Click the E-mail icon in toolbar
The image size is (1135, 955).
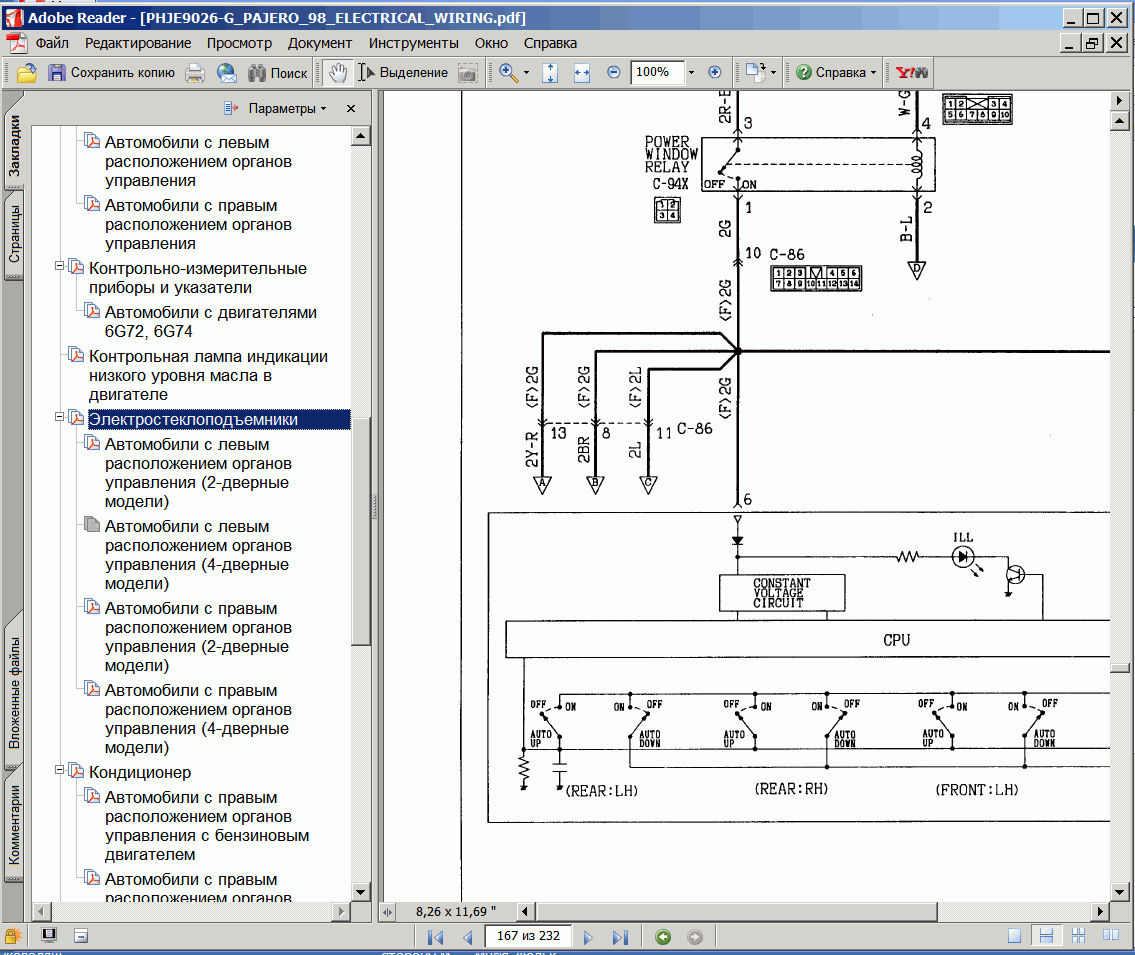coord(227,73)
